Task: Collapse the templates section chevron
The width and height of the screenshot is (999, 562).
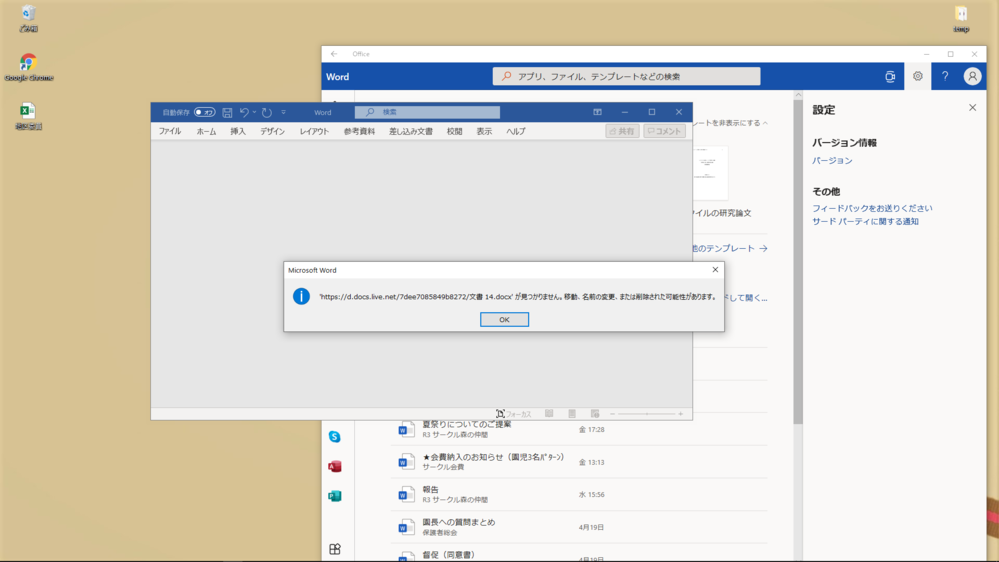Action: click(x=765, y=123)
